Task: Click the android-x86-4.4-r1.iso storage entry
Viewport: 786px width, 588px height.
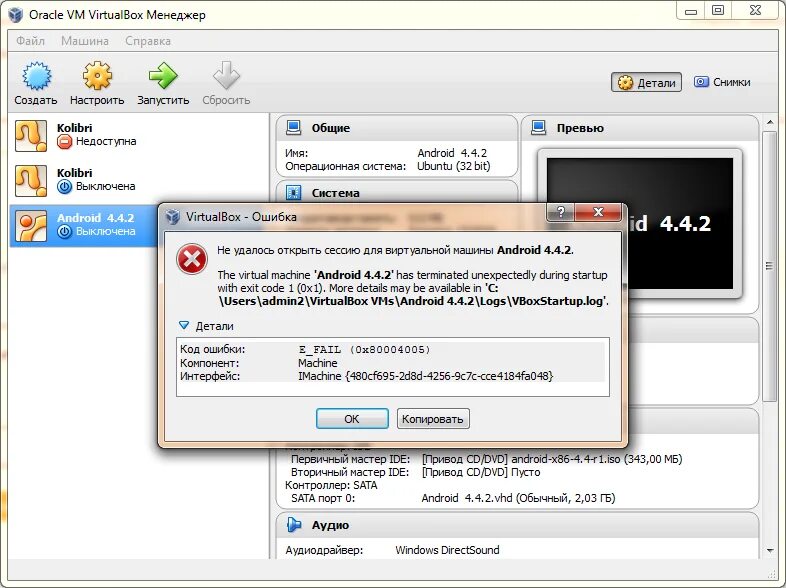Action: (x=552, y=459)
